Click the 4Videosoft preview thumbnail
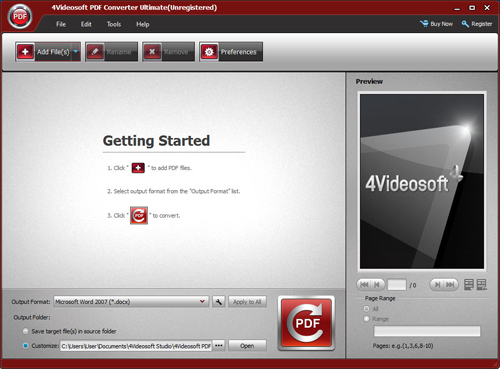Image resolution: width=500 pixels, height=369 pixels. pyautogui.click(x=422, y=181)
